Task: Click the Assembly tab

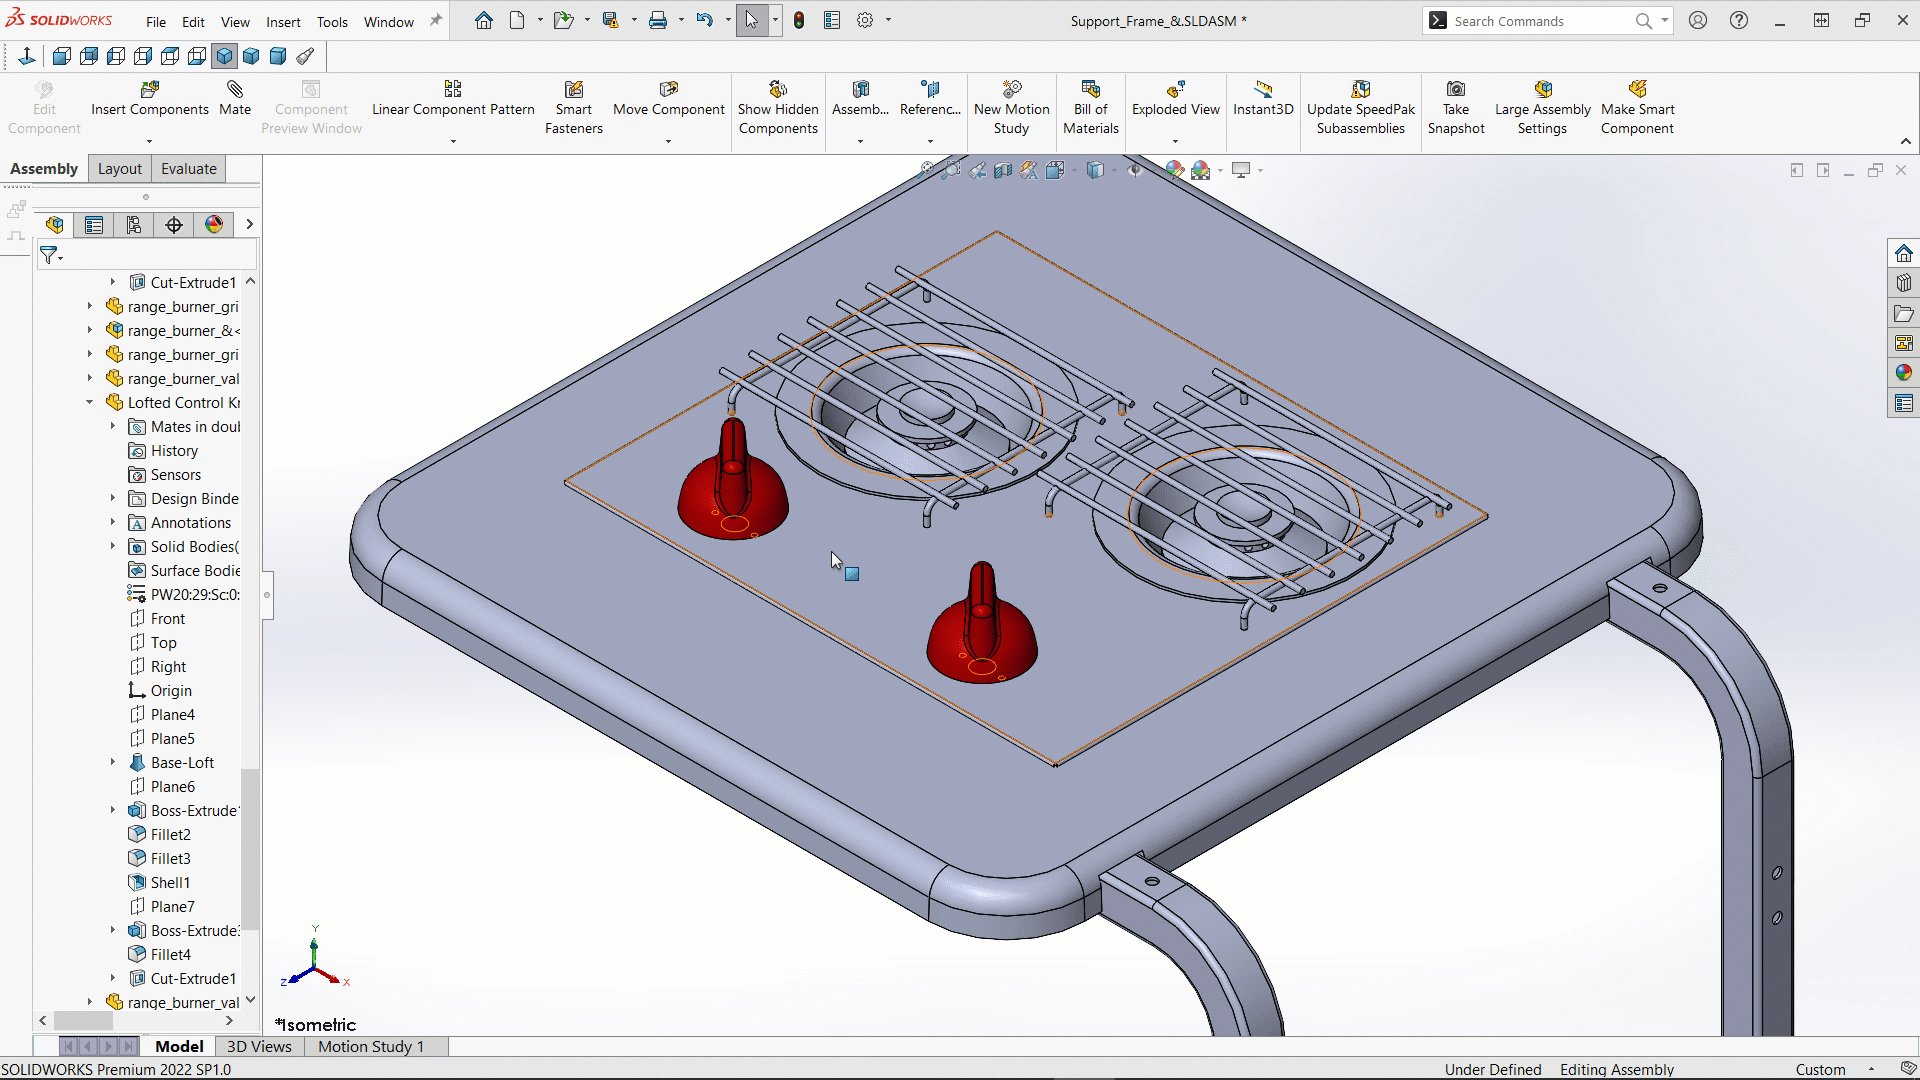Action: coord(45,167)
